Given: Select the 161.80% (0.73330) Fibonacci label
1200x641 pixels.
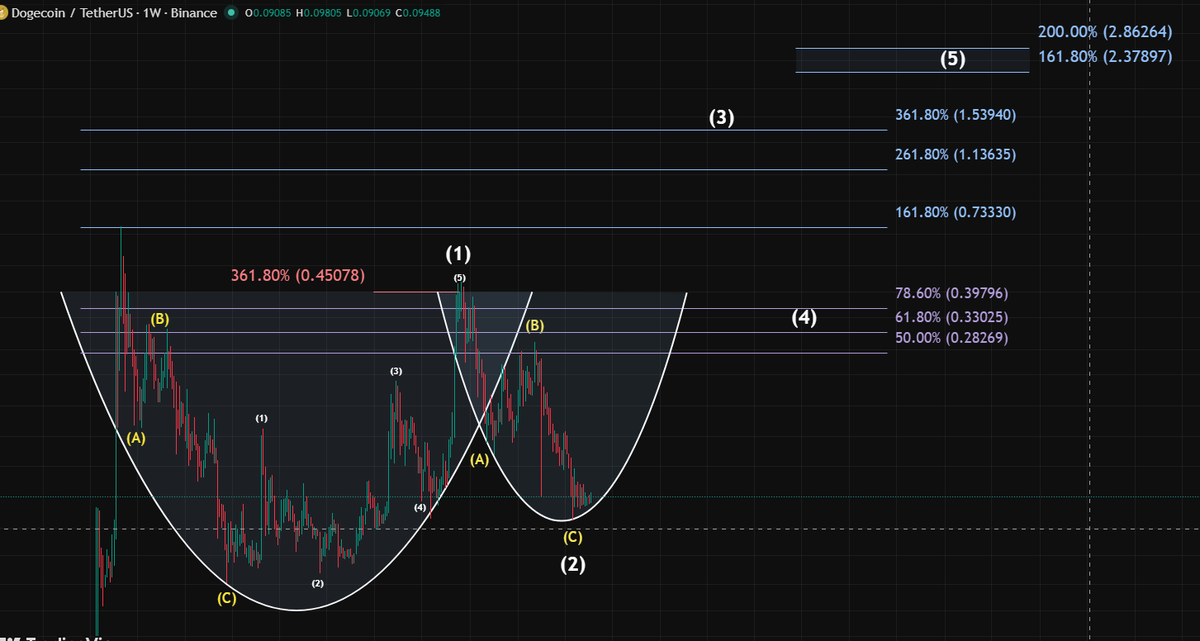Looking at the screenshot, I should tap(955, 212).
